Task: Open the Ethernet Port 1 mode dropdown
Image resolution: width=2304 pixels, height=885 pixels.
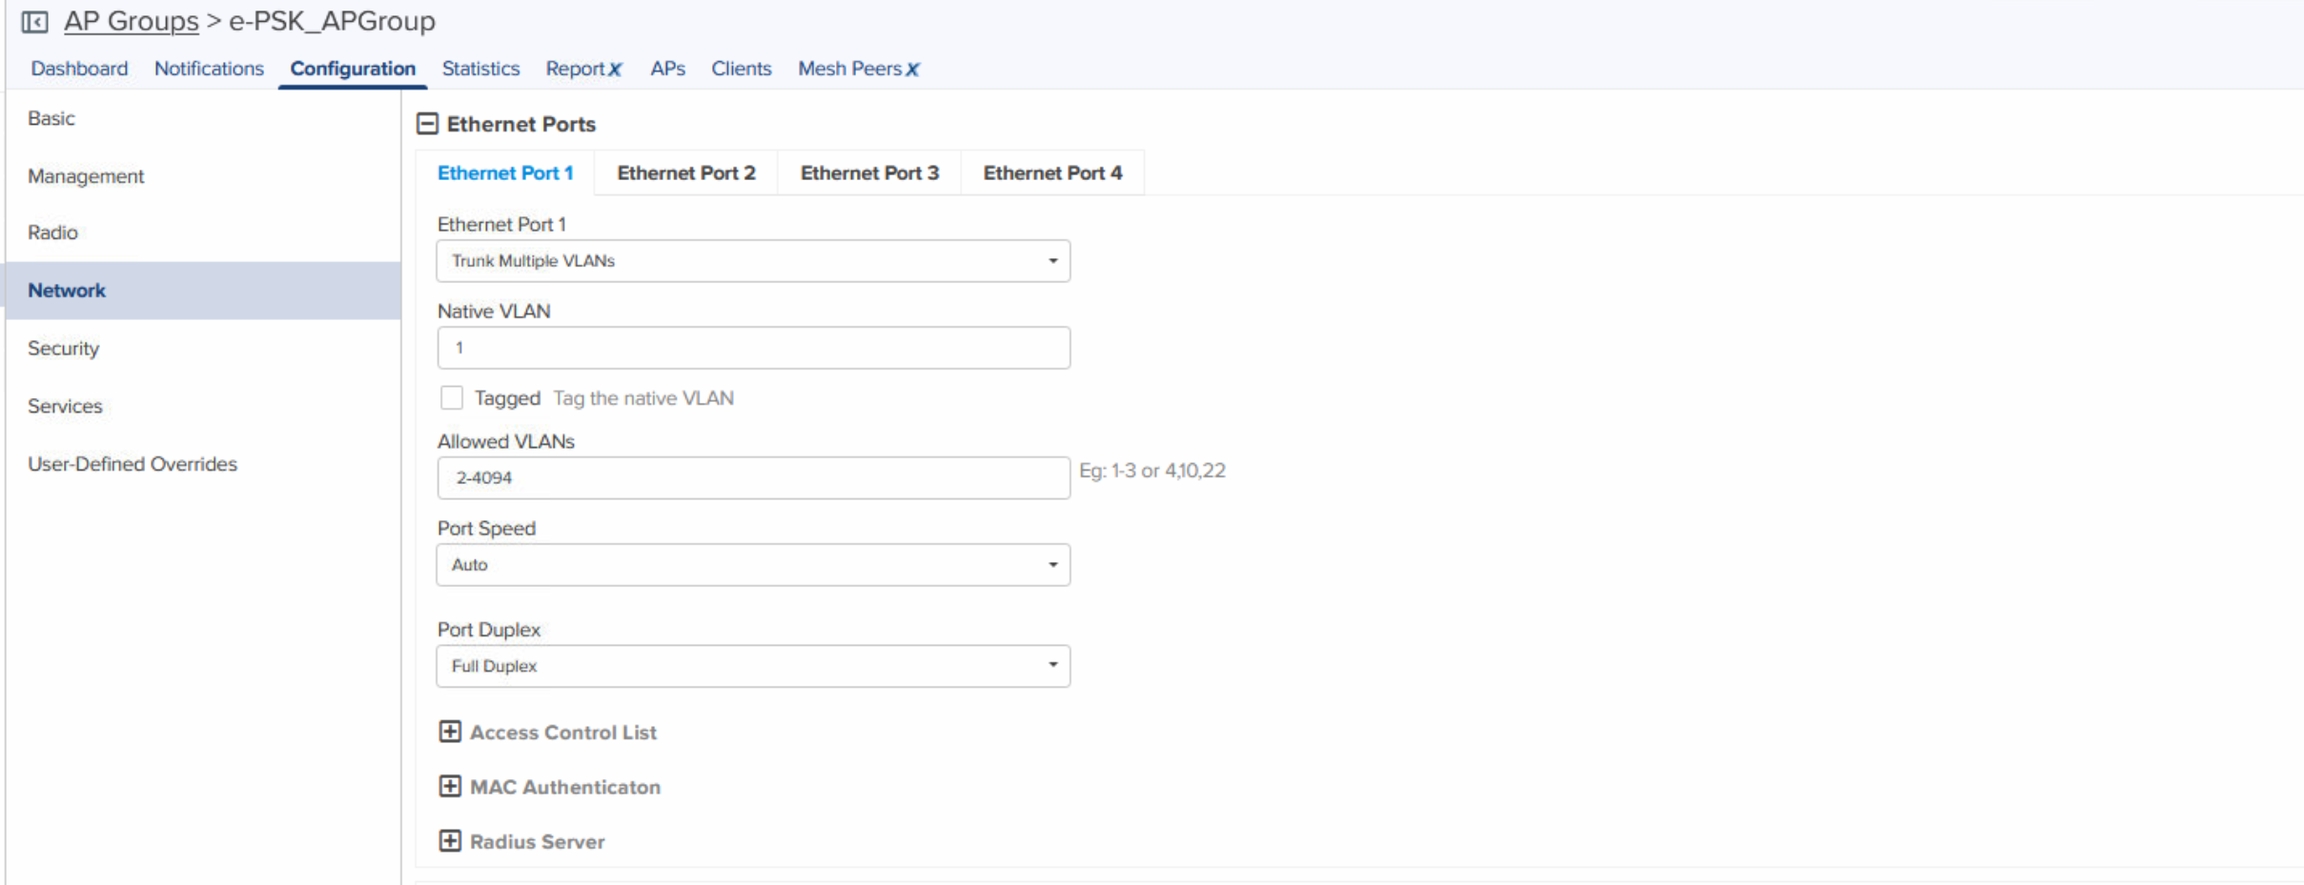Action: pyautogui.click(x=753, y=261)
